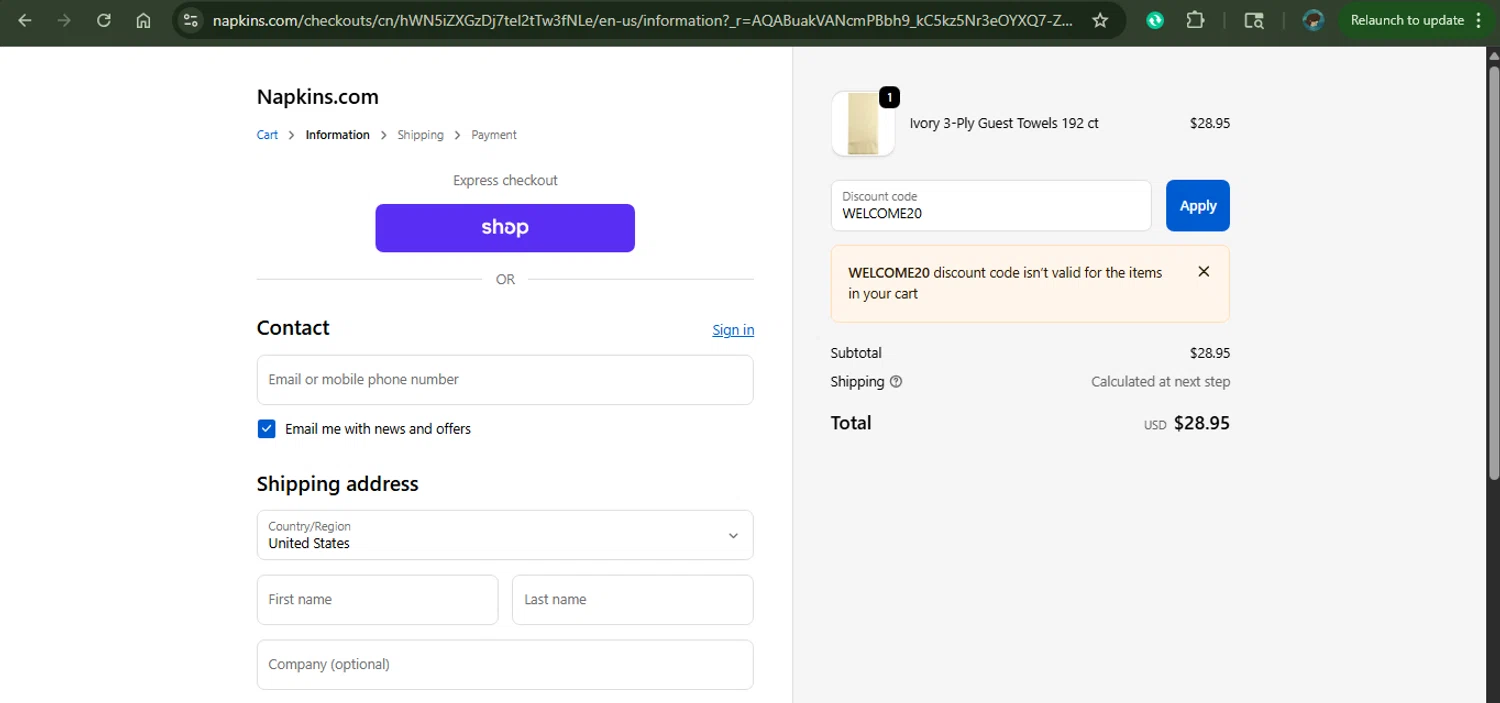Open the green extension icon in toolbar
Screen dimensions: 1500x703
click(1155, 20)
